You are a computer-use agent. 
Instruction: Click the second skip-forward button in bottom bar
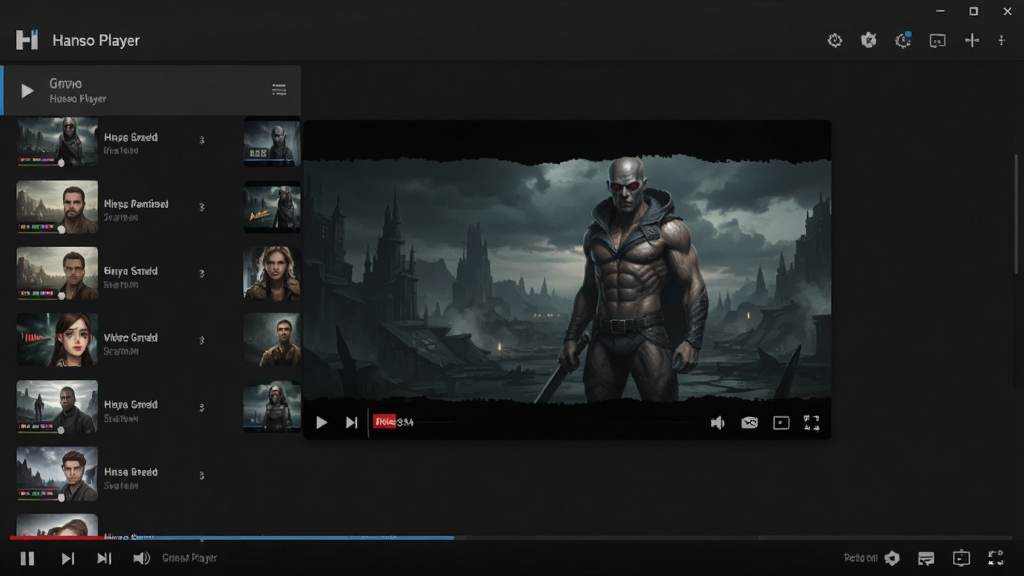[x=104, y=558]
